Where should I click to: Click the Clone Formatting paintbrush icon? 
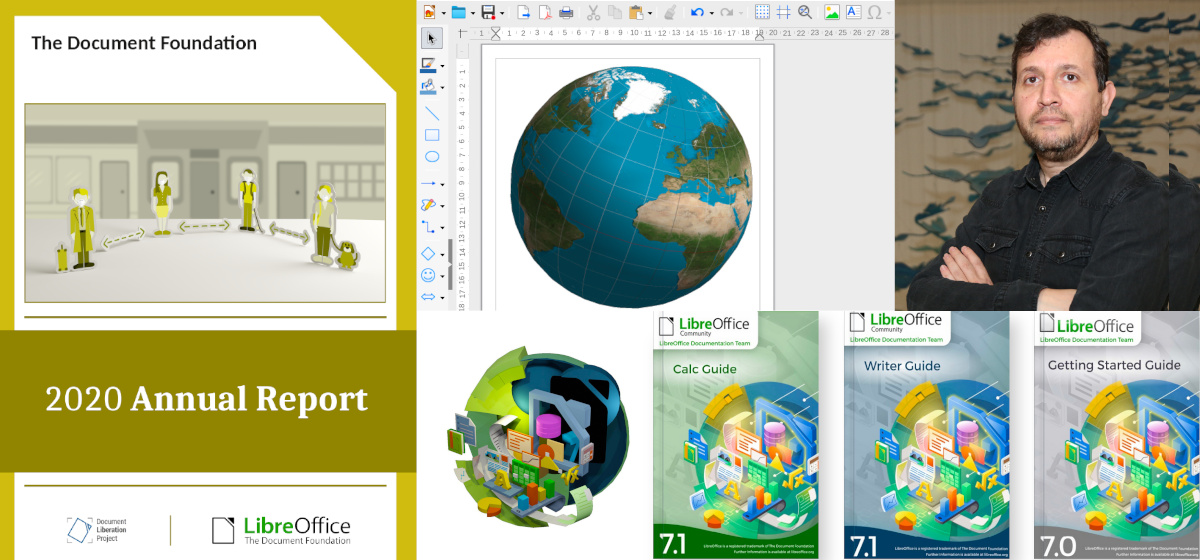tap(671, 12)
